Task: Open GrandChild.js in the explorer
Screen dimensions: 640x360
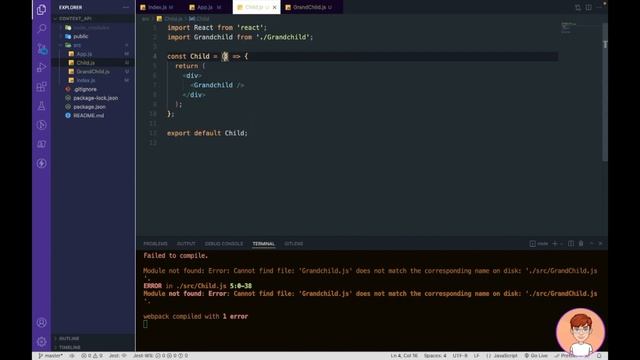Action: pos(93,71)
